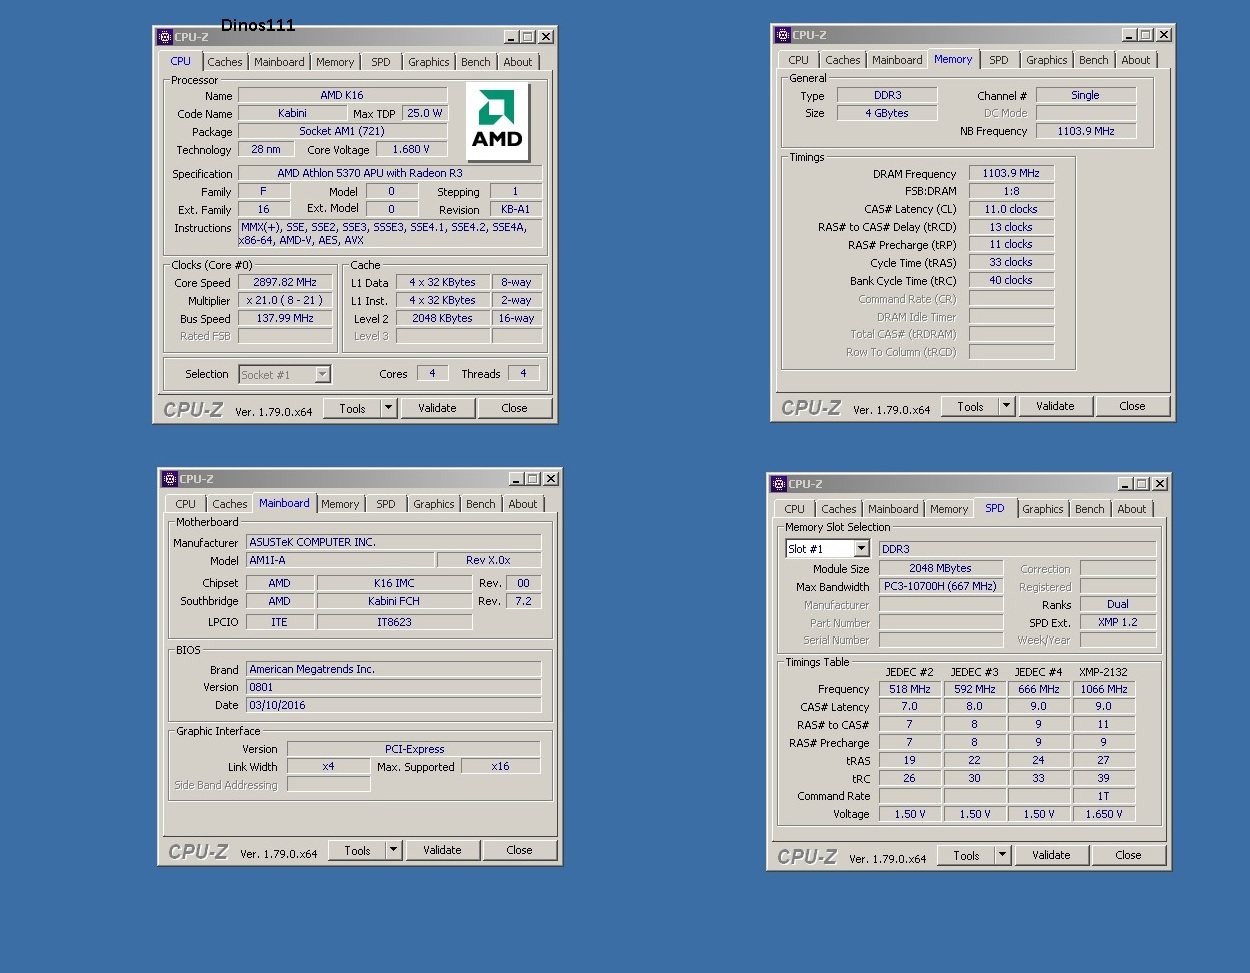Click the SPD Ext. value XMP 1.2
The image size is (1250, 973).
(x=1118, y=622)
